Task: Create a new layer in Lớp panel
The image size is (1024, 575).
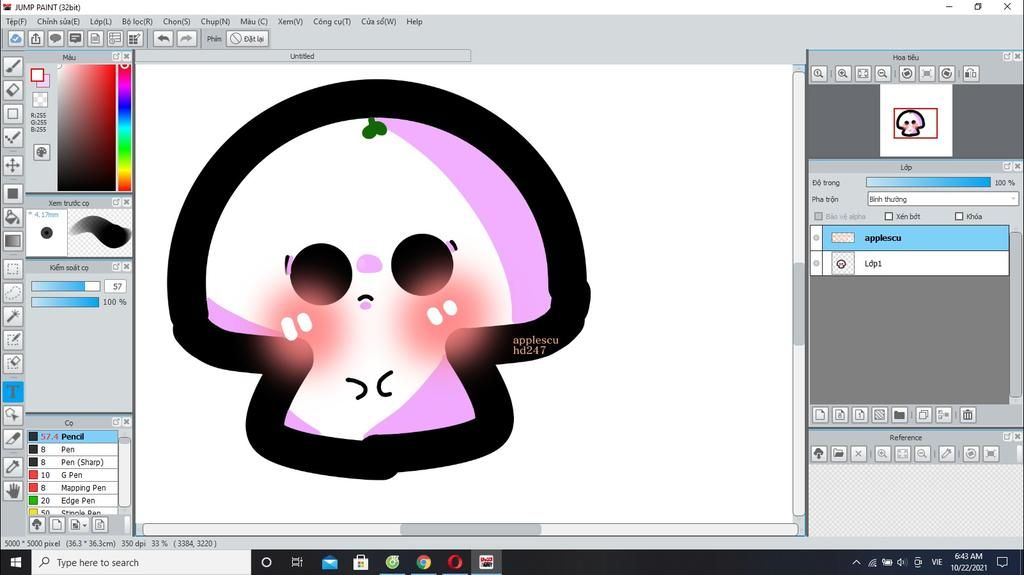Action: (x=821, y=415)
